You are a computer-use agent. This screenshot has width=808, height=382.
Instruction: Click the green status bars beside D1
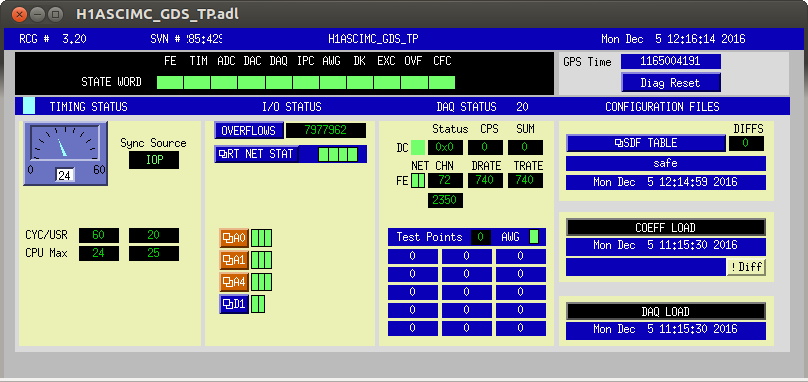258,304
